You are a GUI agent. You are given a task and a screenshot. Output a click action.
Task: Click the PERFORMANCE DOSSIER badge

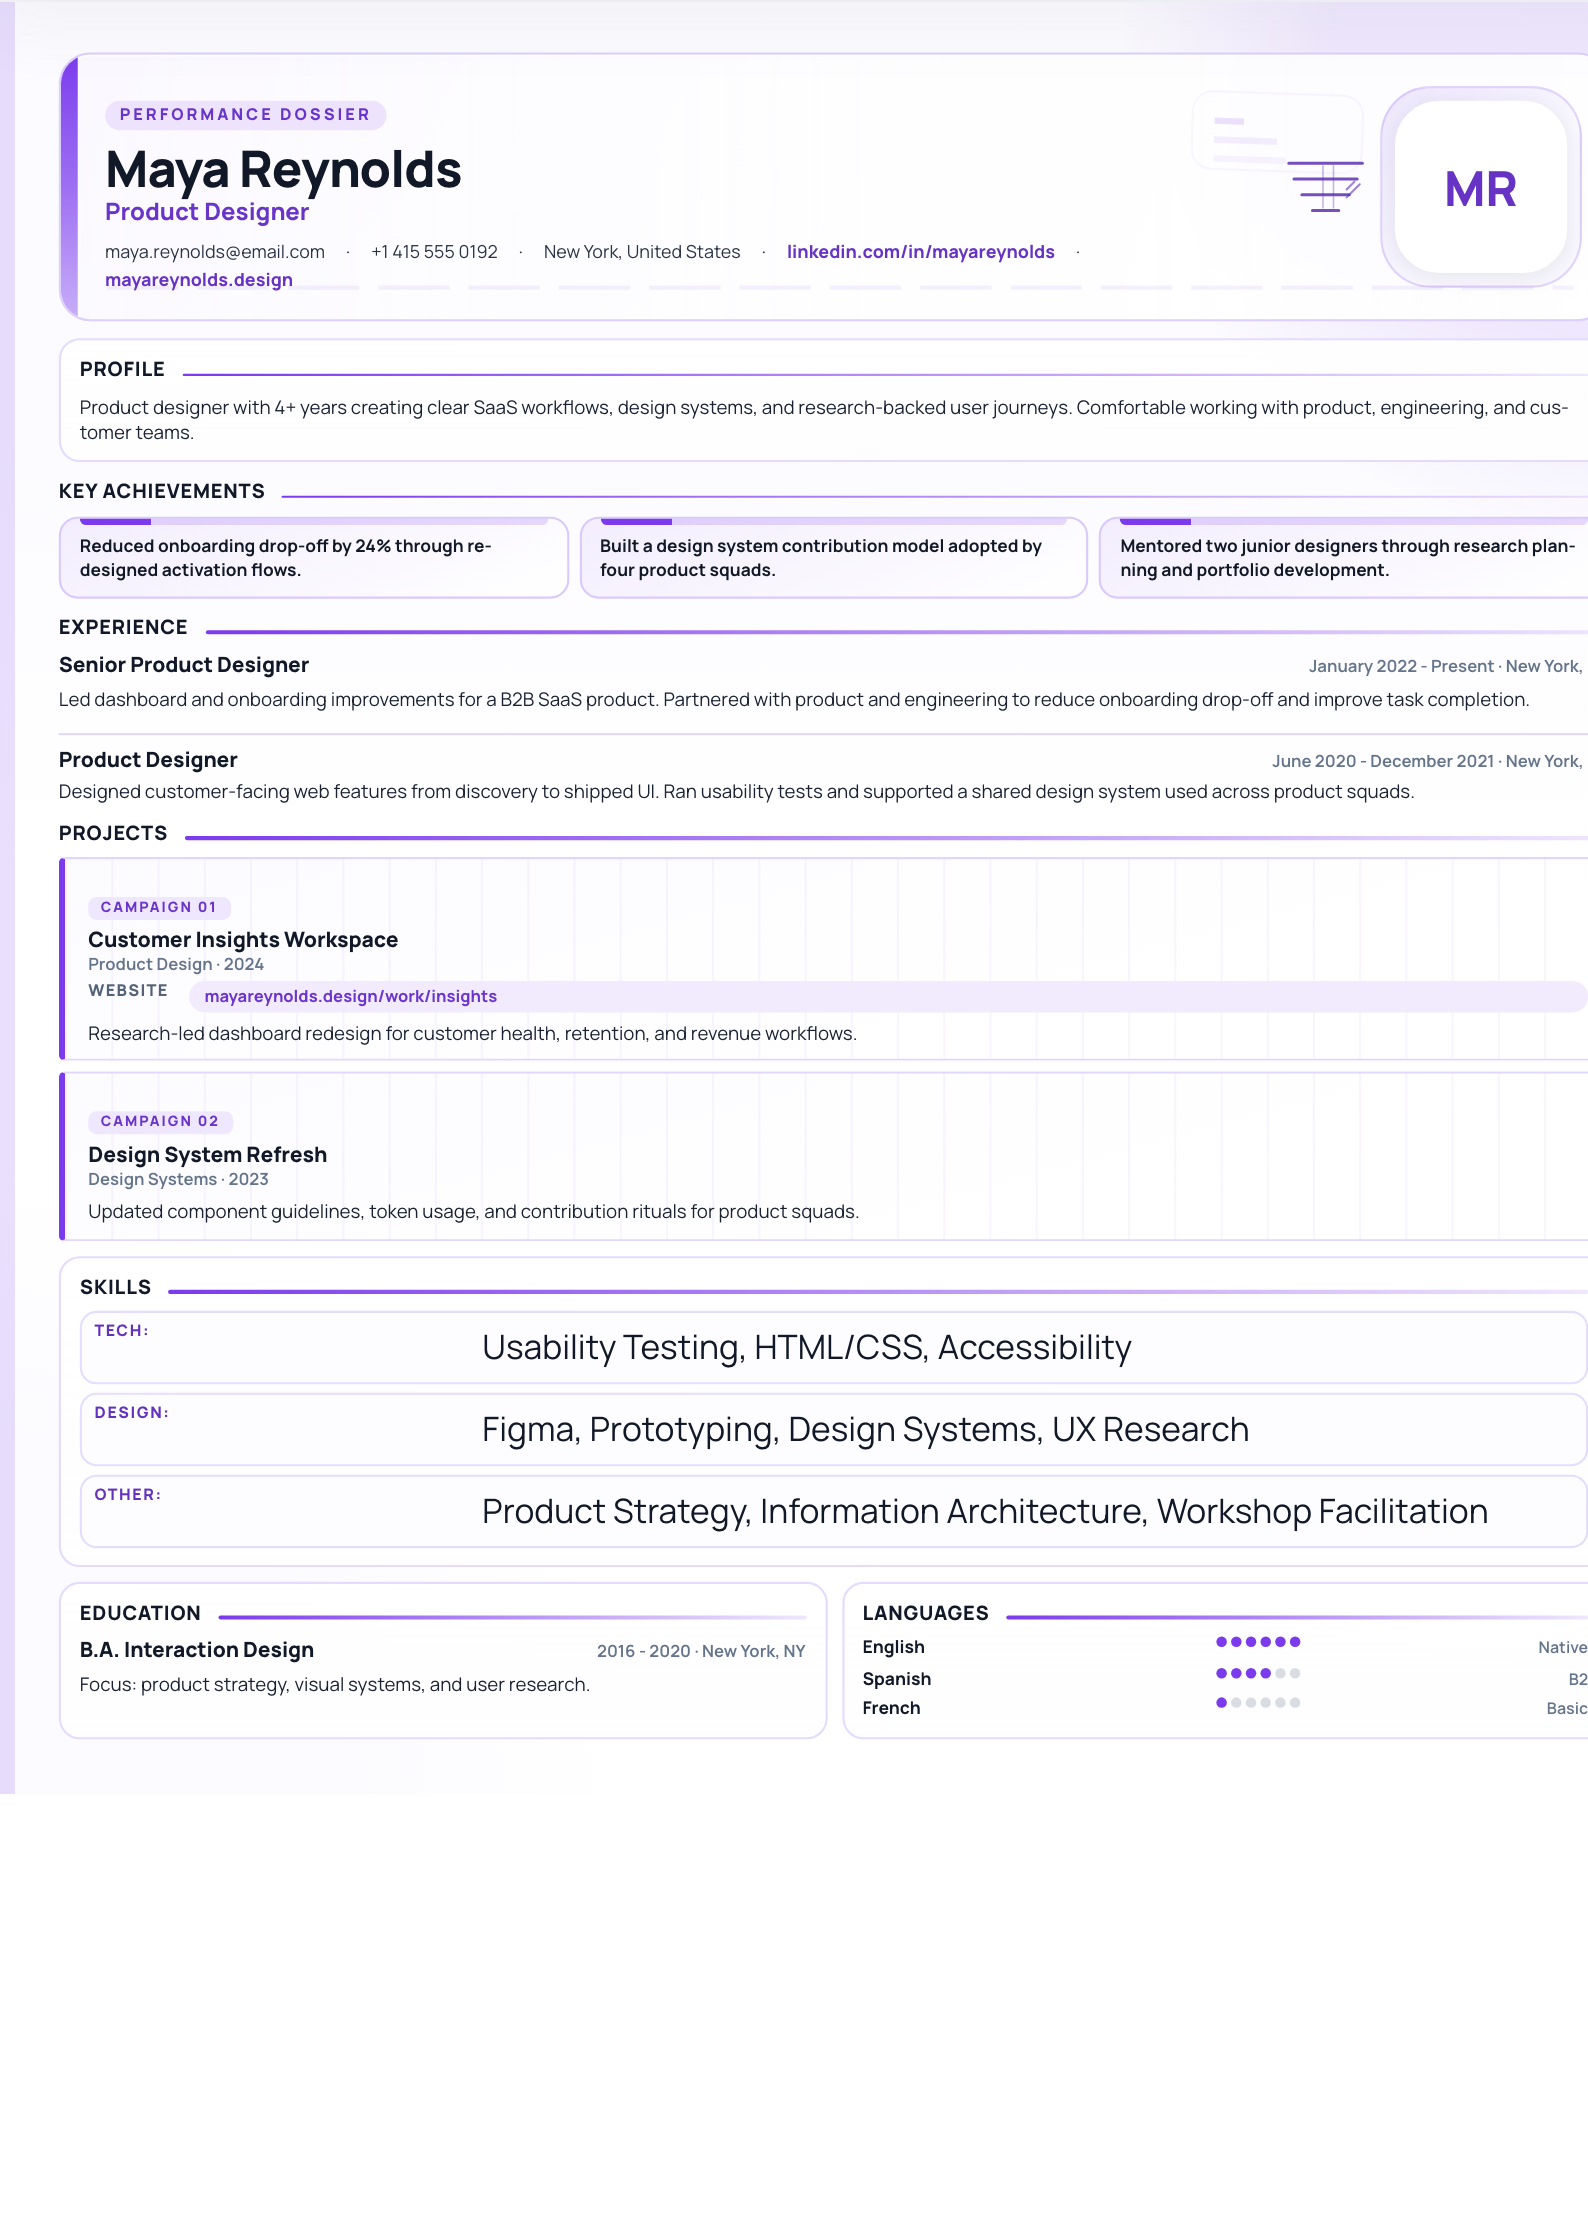[x=245, y=115]
